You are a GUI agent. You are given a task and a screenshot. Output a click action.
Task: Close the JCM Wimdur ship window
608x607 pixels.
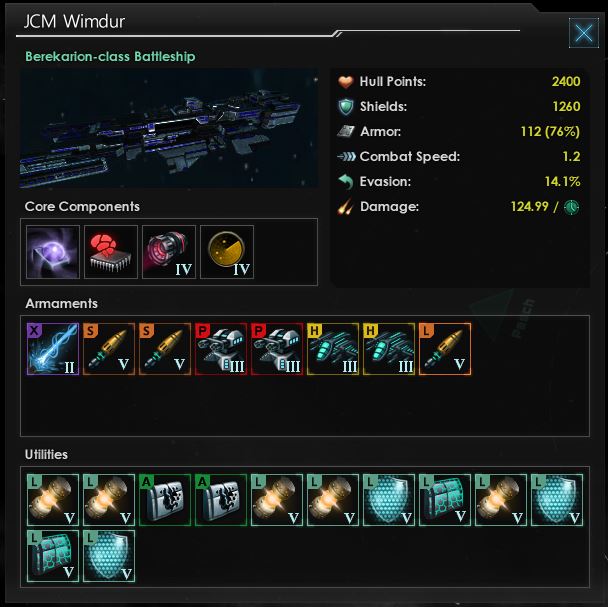[x=584, y=33]
